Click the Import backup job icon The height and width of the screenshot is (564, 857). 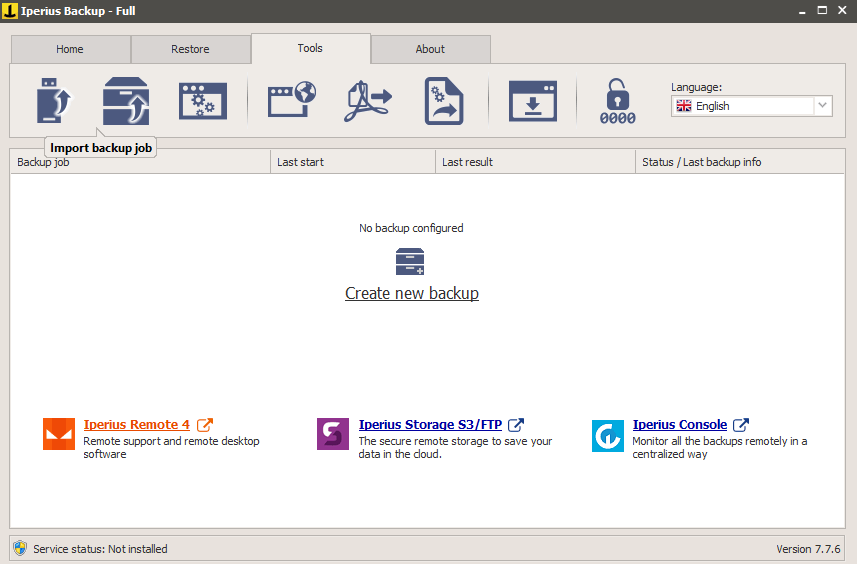click(x=126, y=101)
